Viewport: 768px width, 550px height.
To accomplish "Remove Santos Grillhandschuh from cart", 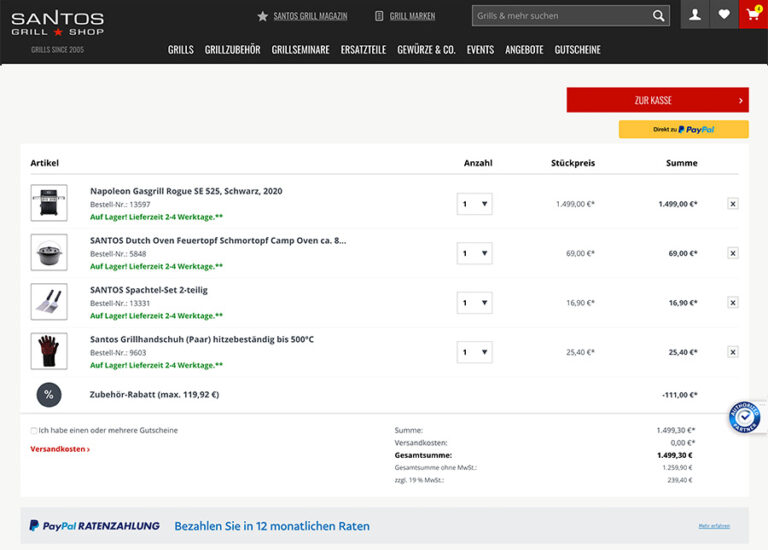I will (x=733, y=352).
